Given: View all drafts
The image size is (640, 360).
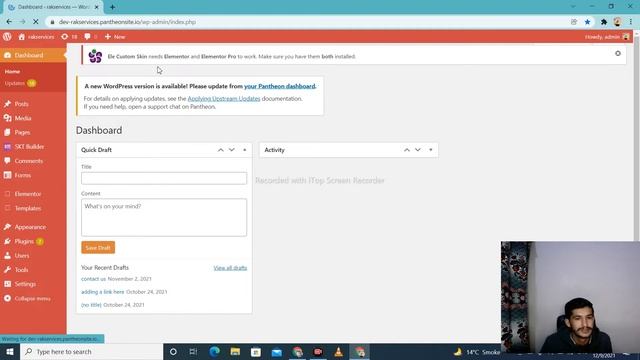Looking at the screenshot, I should 230,268.
